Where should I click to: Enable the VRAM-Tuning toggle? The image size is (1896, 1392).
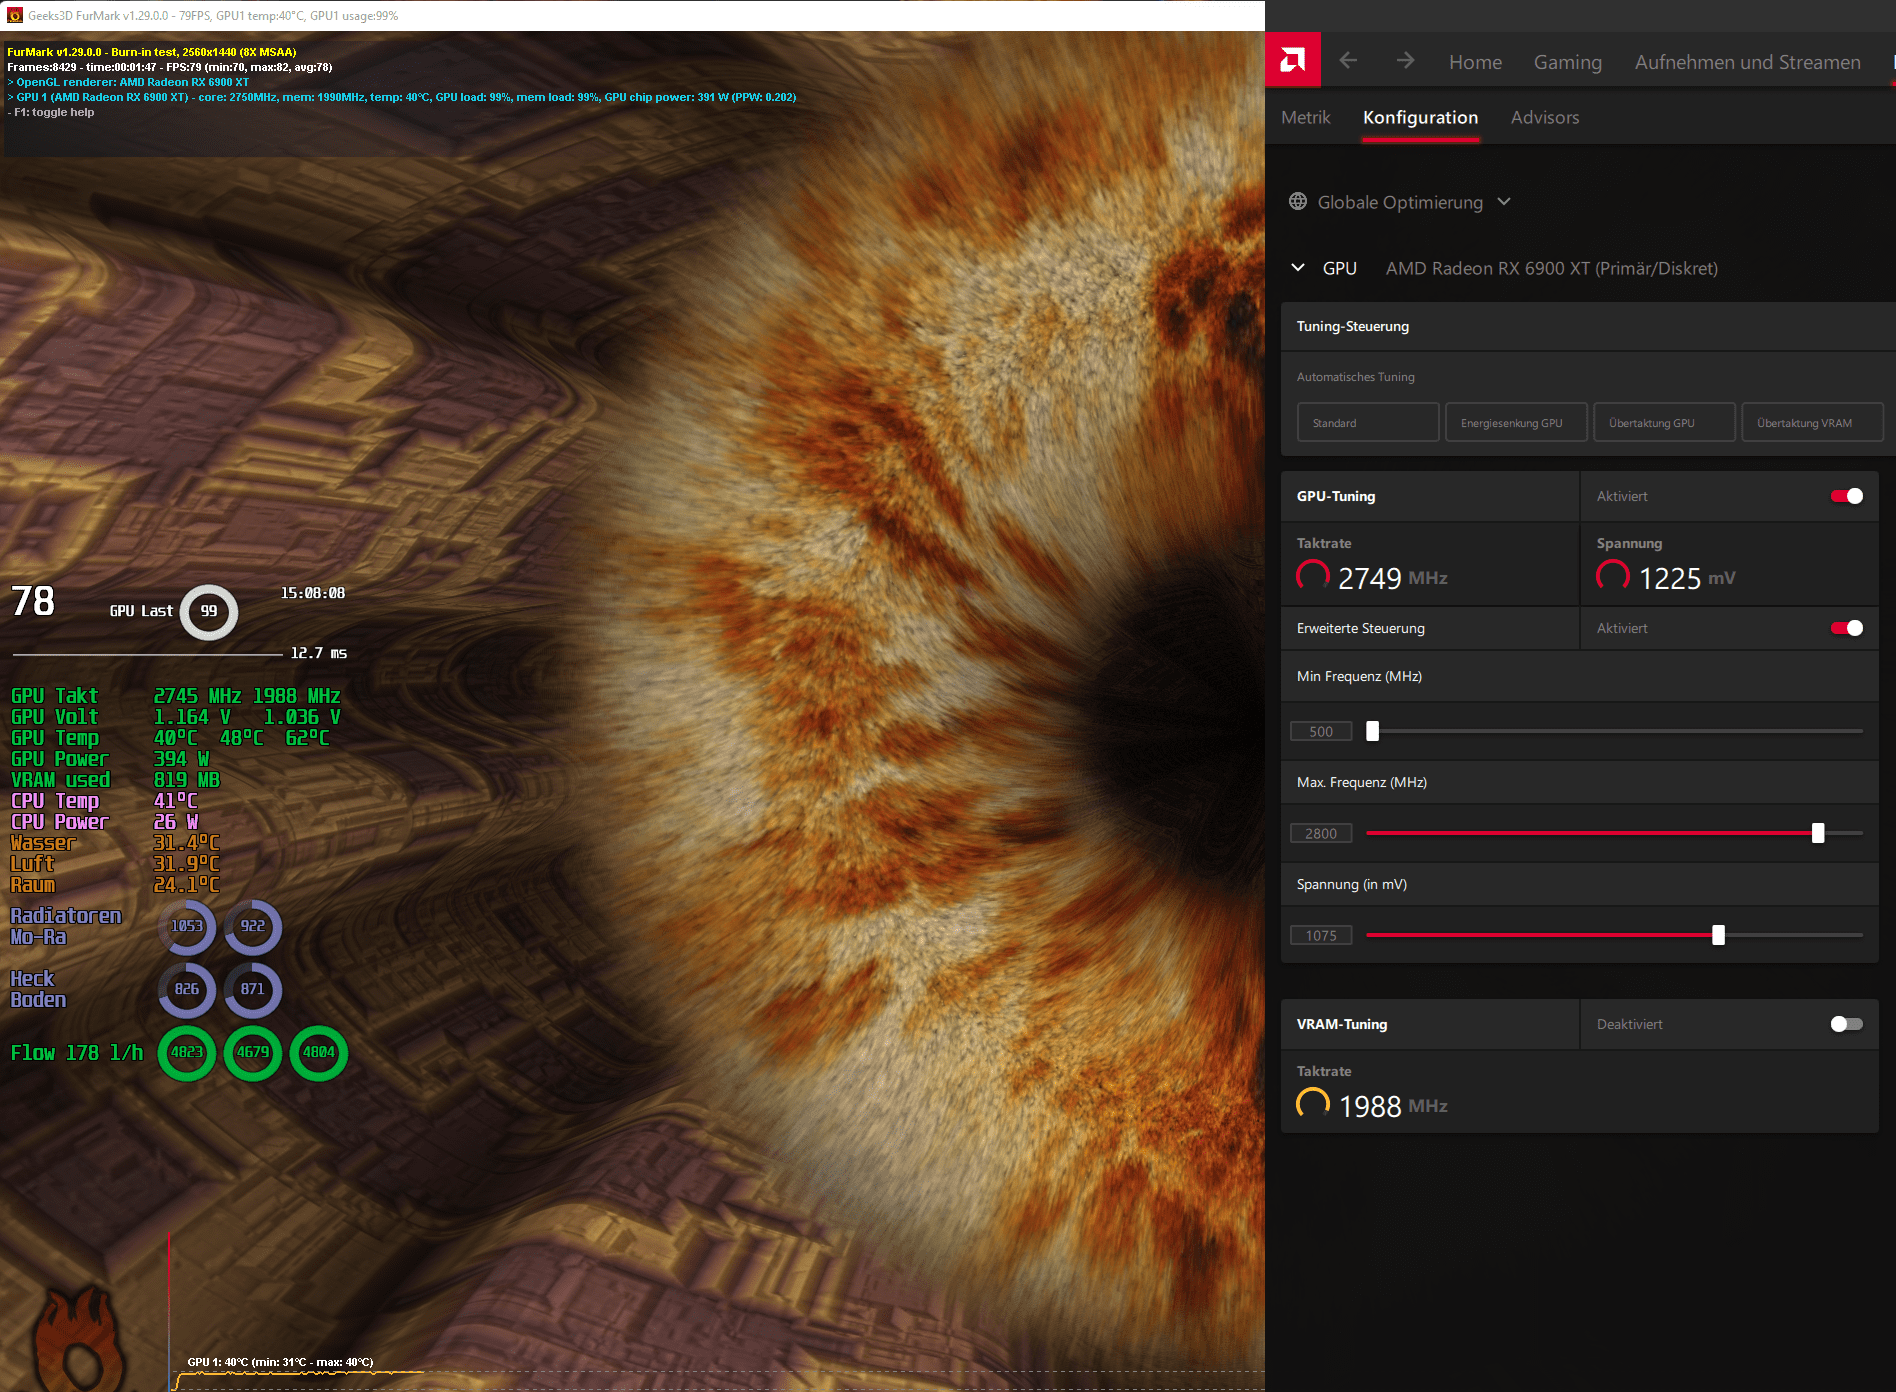(1846, 1024)
